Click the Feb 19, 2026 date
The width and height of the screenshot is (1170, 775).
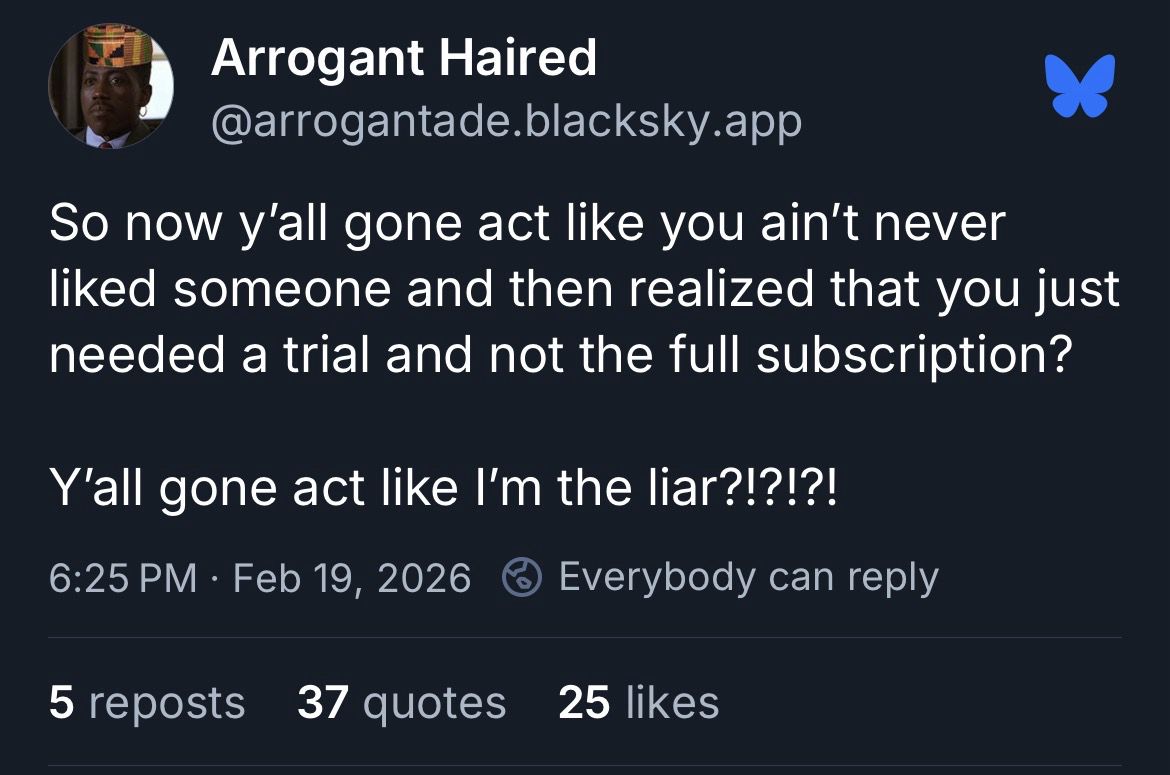click(351, 578)
